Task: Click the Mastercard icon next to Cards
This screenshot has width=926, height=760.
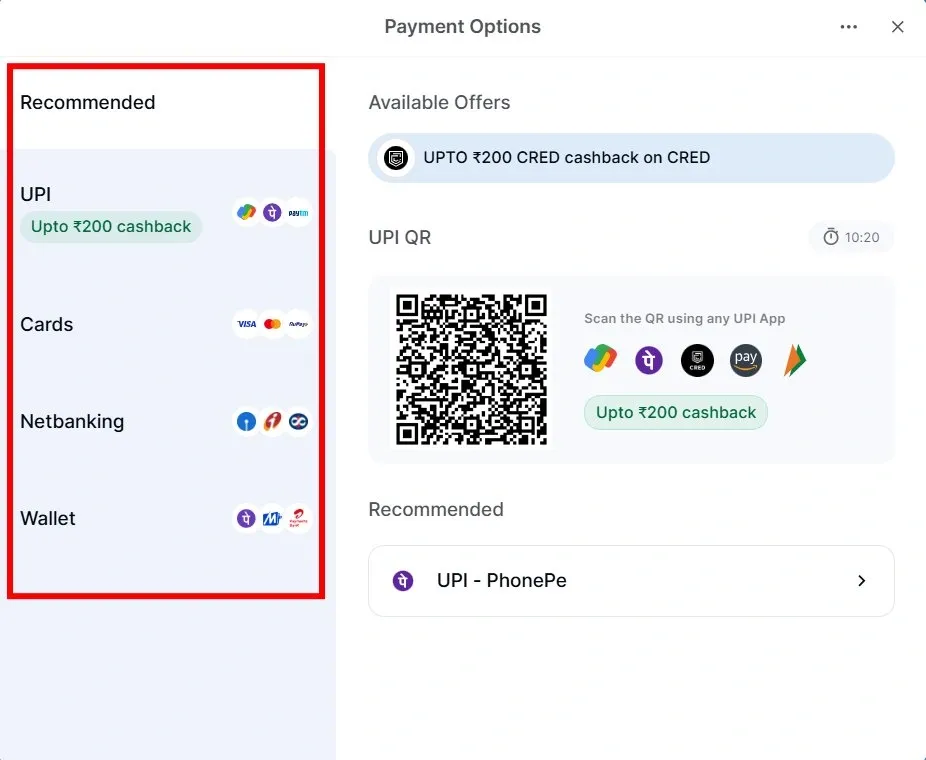Action: [x=271, y=324]
